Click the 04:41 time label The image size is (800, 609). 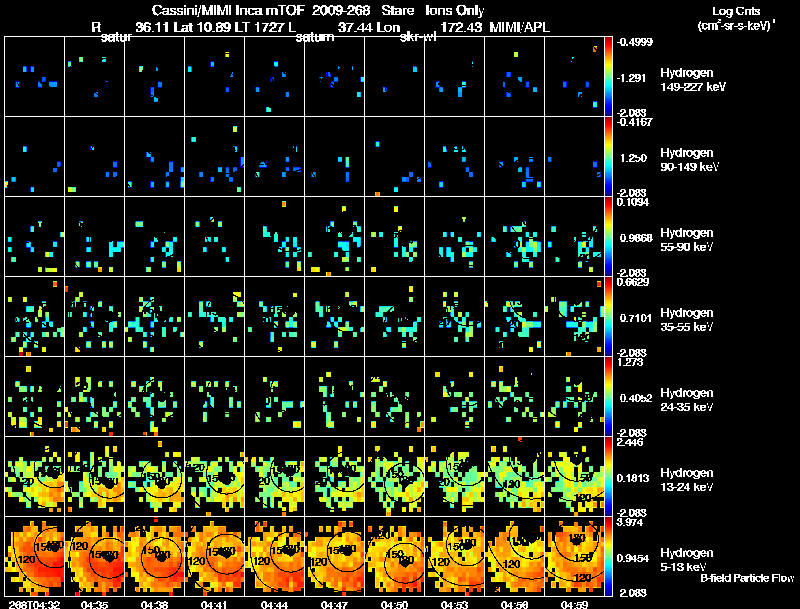[x=214, y=605]
